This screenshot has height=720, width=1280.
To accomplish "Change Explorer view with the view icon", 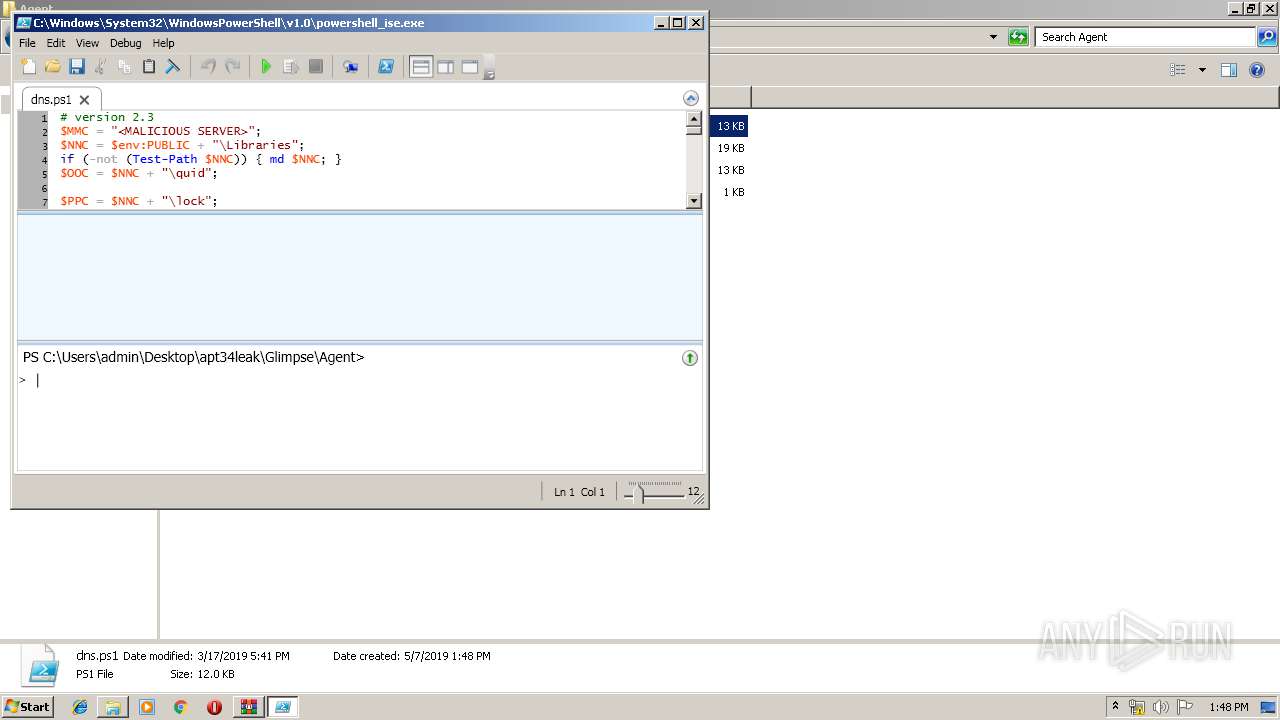I will 1178,70.
